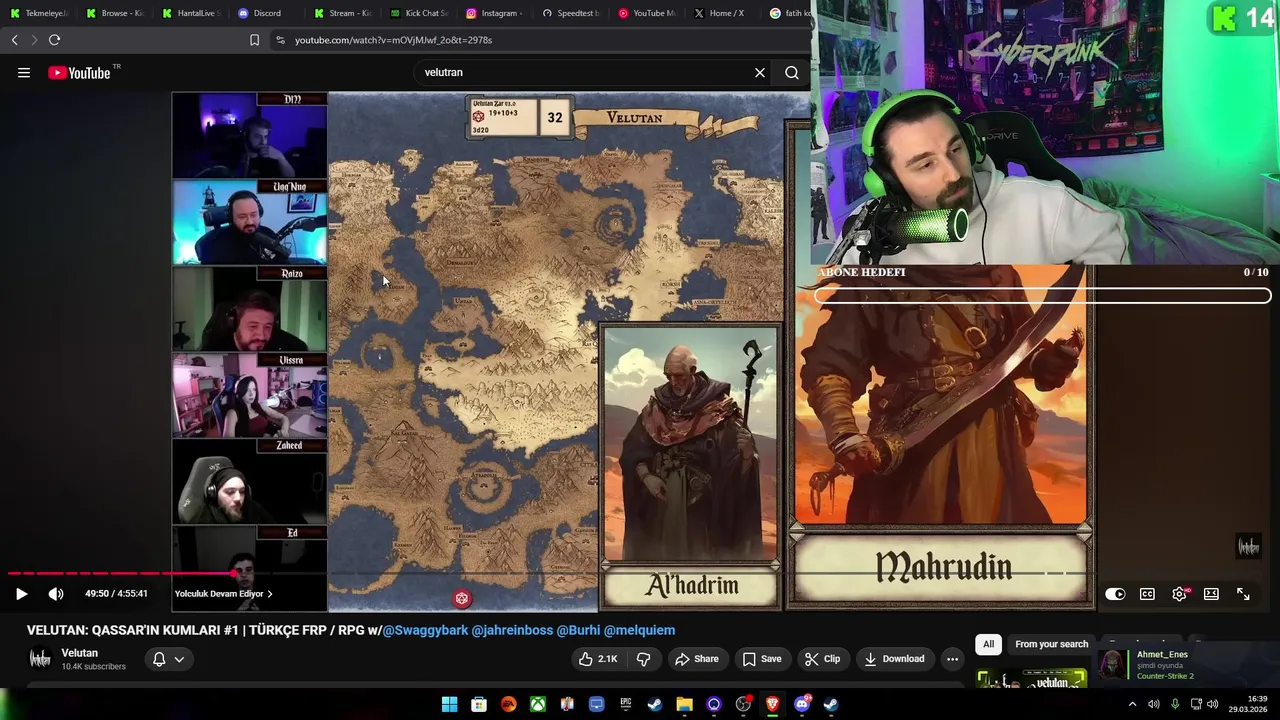Click the YouTube search magnifier button
Screen dimensions: 1280x720
click(x=792, y=73)
